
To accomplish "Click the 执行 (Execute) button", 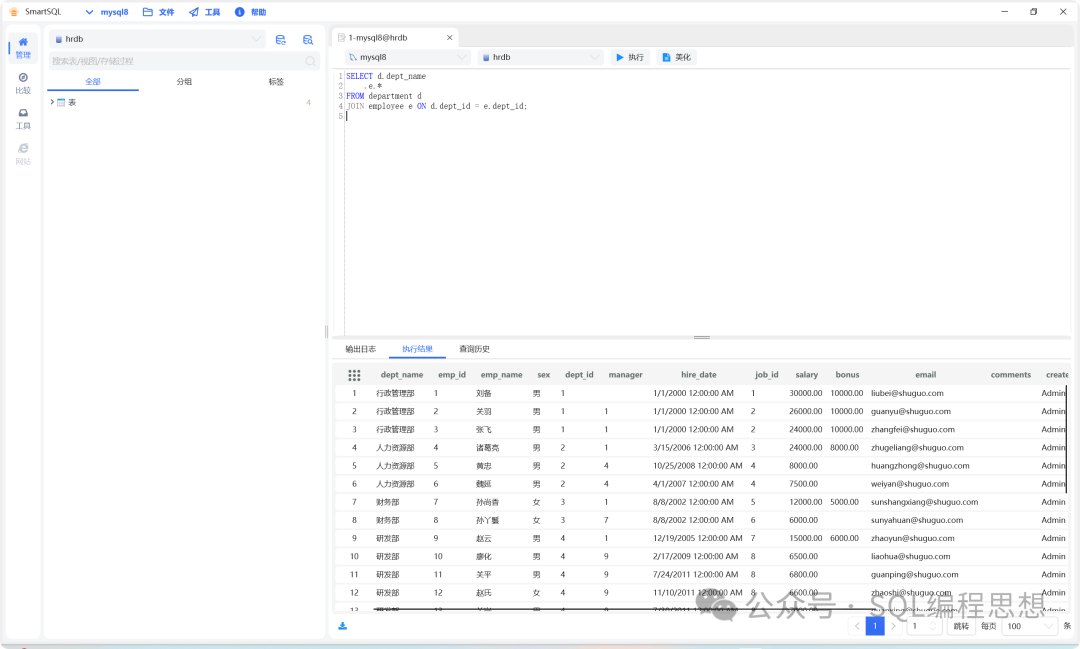I will tap(630, 58).
